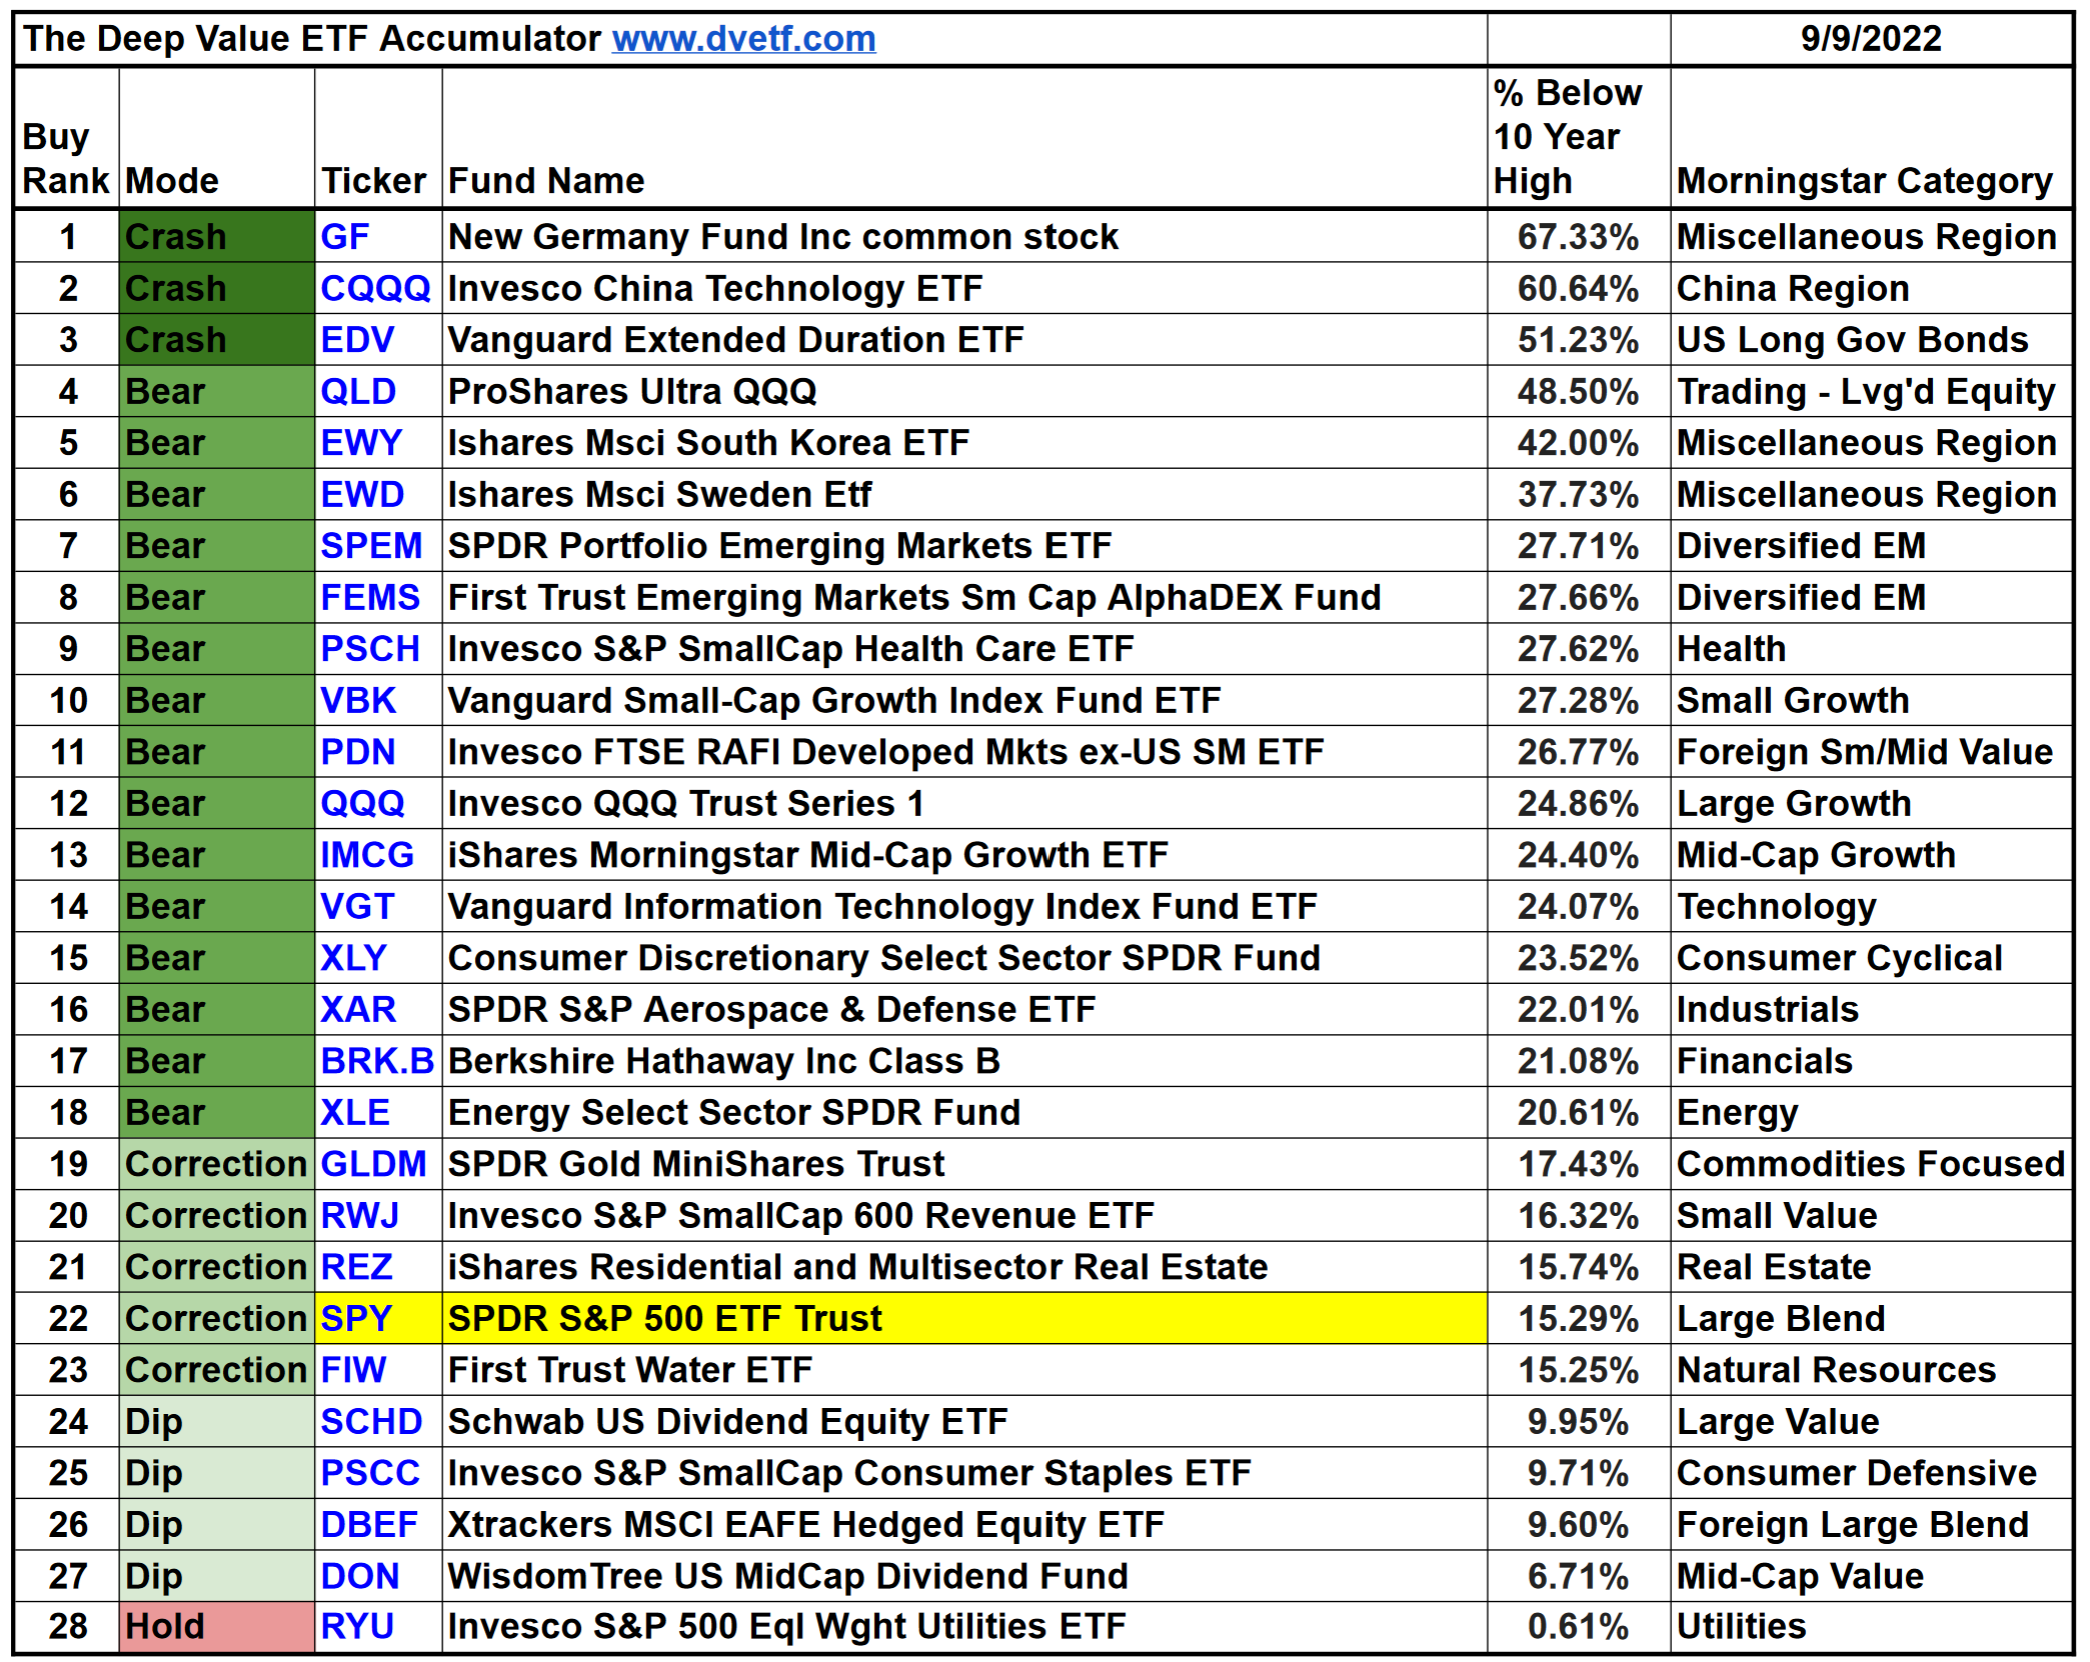Click the SCHD ticker link
2090x1662 pixels.
click(x=371, y=1422)
